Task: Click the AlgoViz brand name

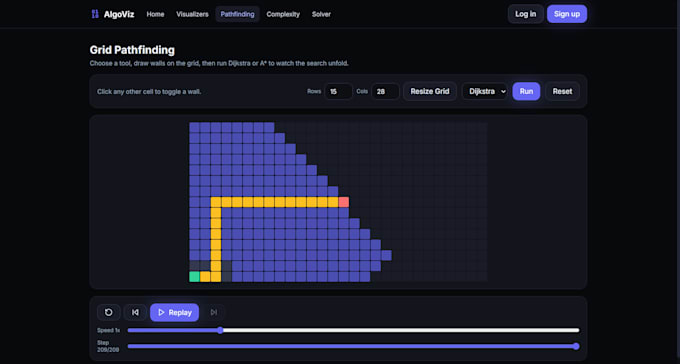Action: (119, 14)
